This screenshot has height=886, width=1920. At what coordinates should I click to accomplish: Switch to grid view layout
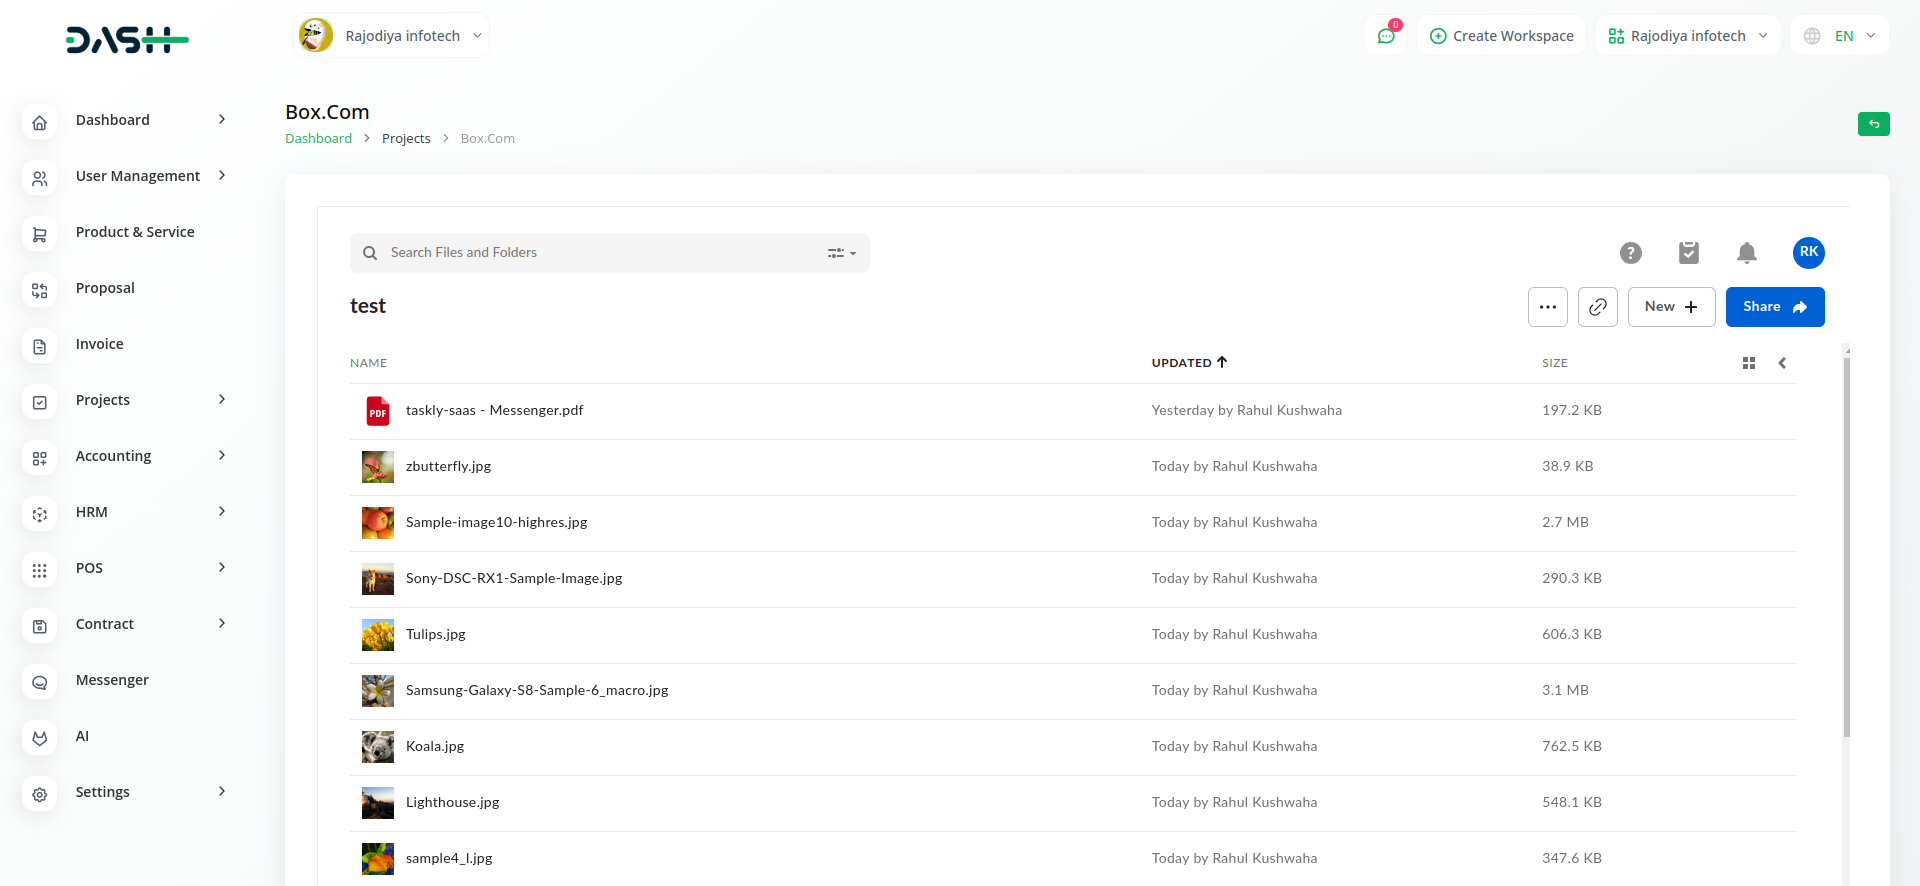coord(1748,363)
